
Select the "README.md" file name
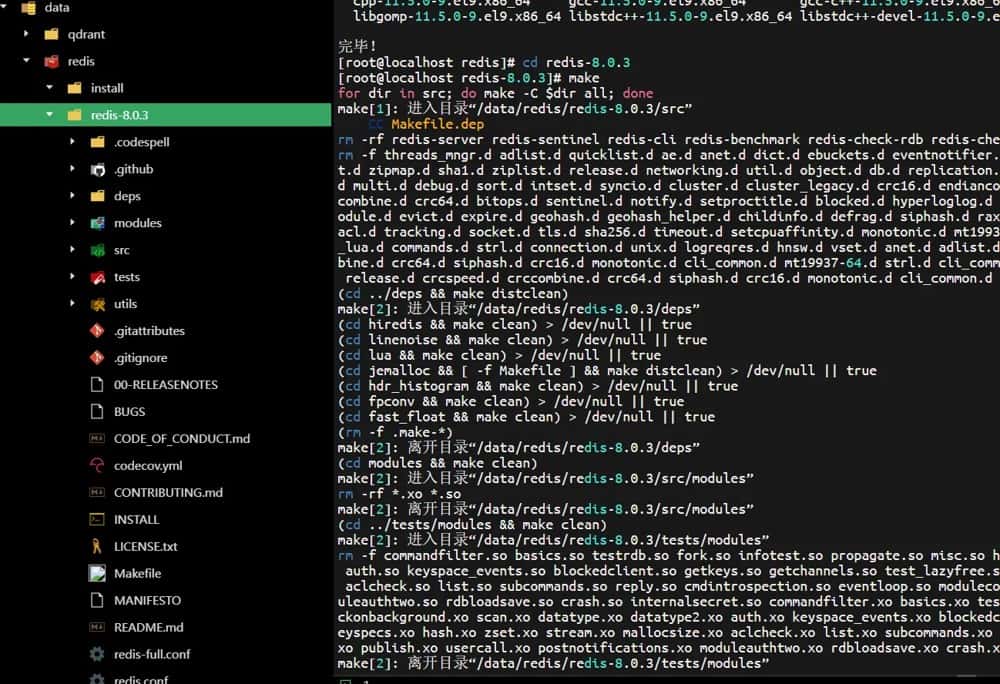(149, 627)
